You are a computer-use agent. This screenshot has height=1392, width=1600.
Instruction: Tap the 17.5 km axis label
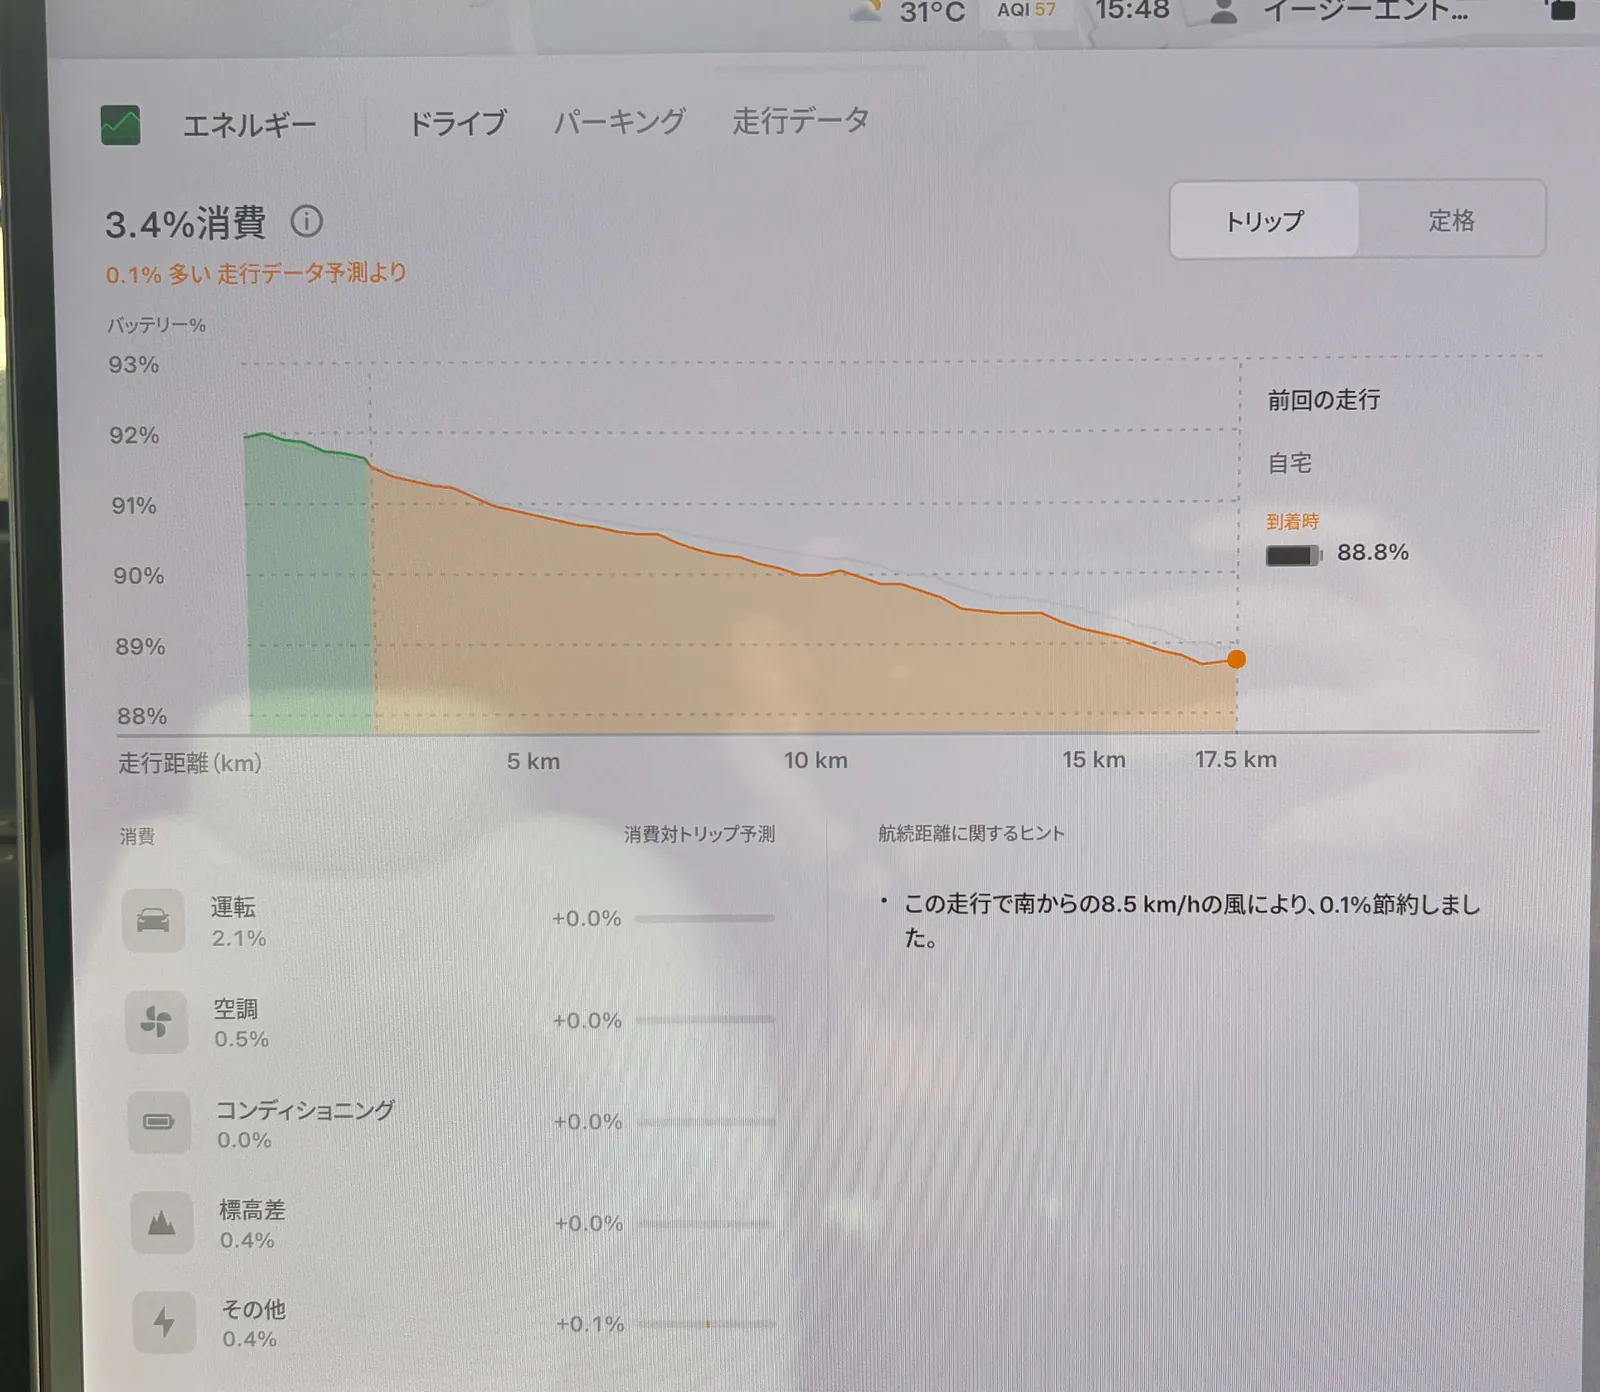tap(1236, 759)
